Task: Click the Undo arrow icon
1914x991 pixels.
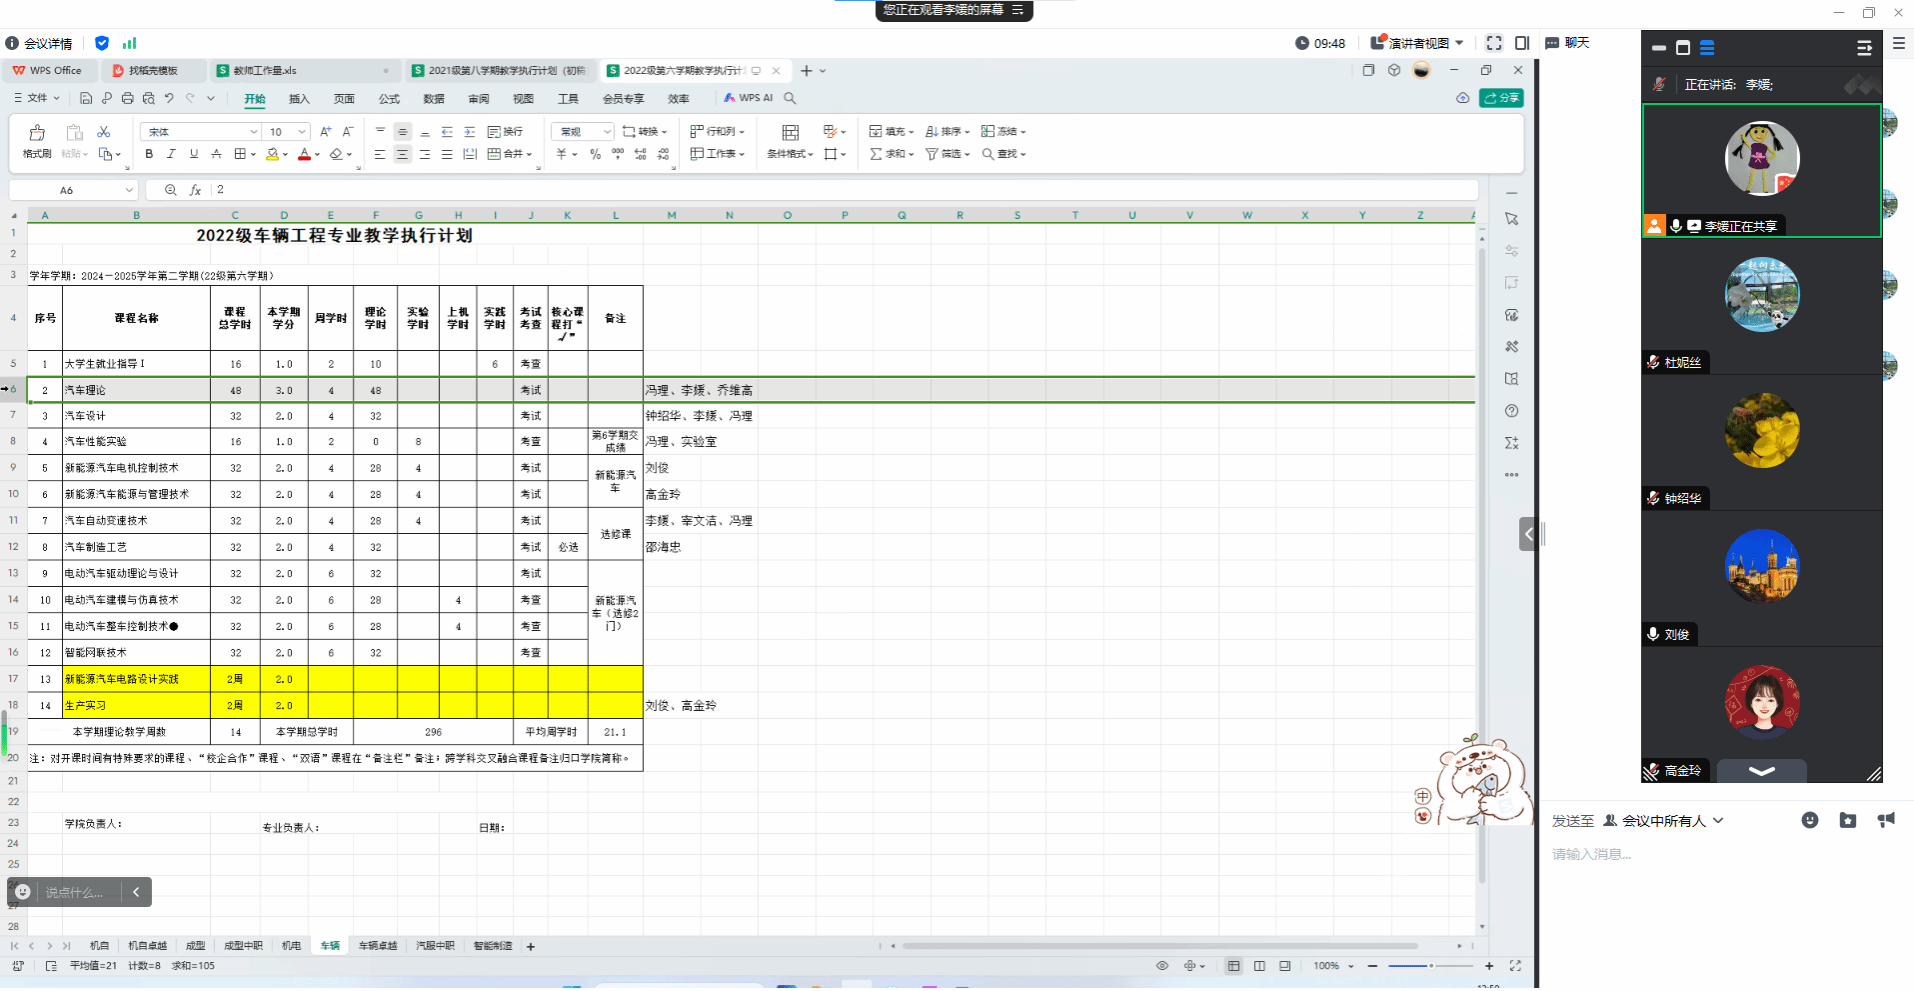Action: pyautogui.click(x=169, y=98)
